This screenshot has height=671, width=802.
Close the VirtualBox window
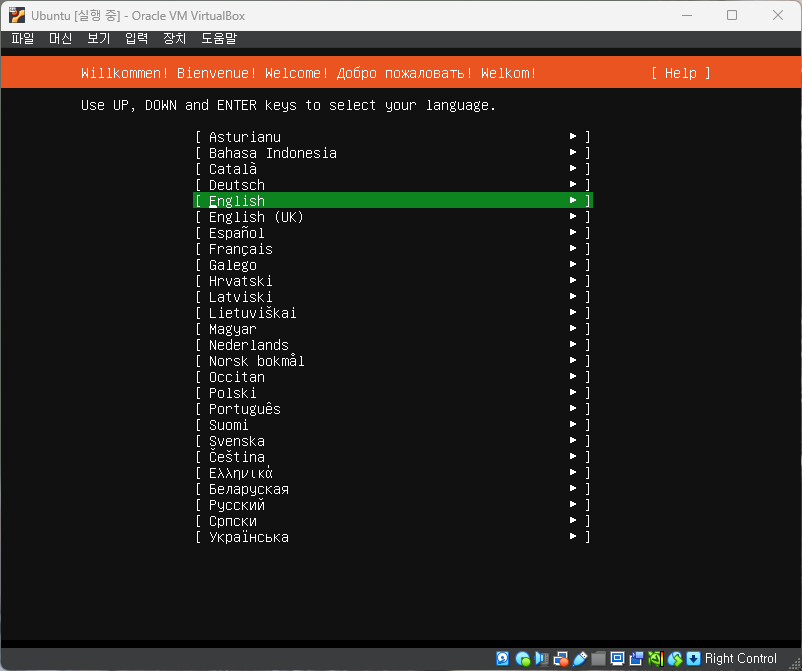point(777,15)
